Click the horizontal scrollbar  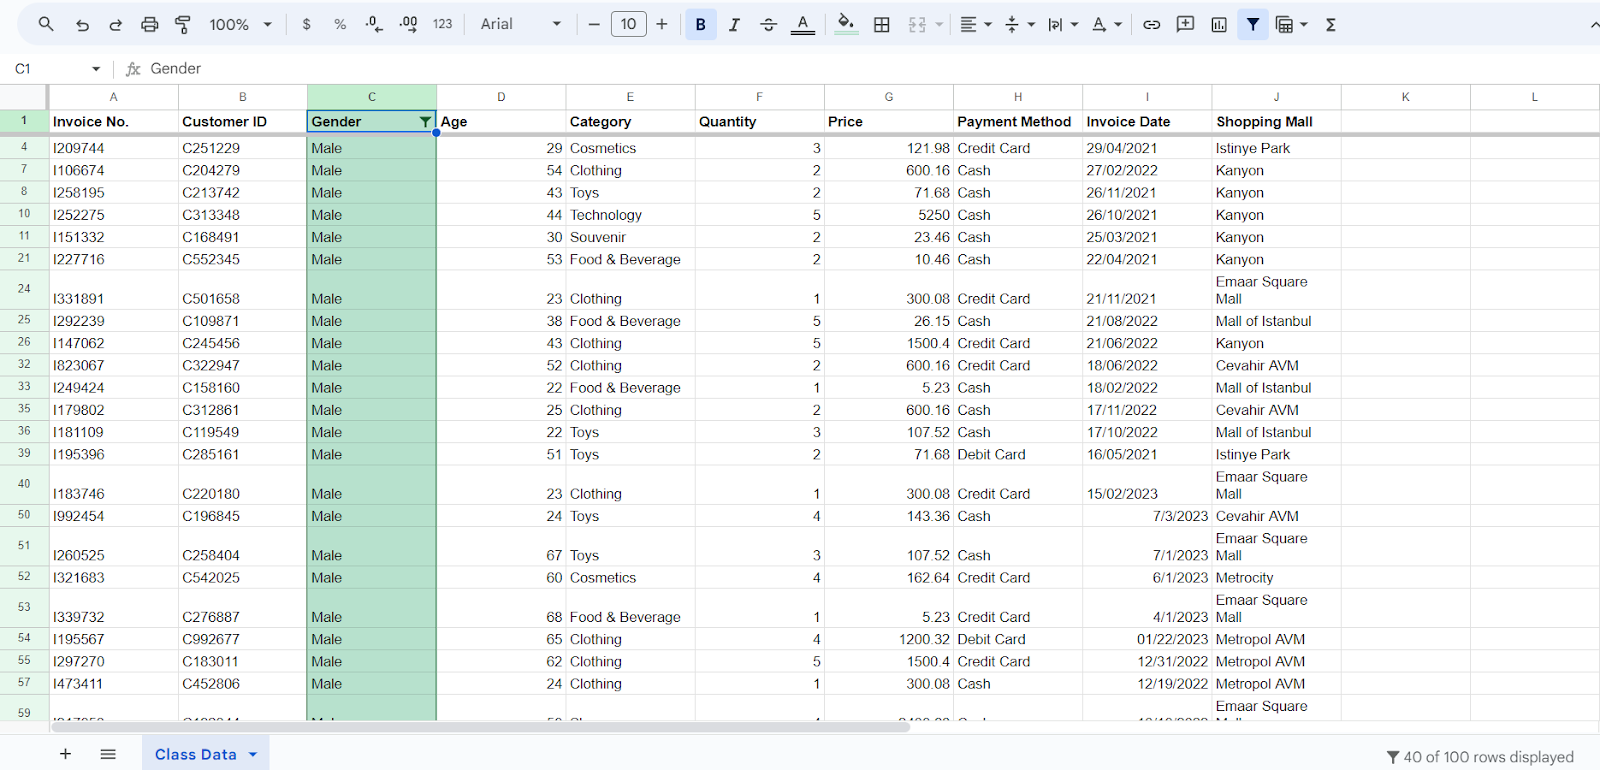click(480, 727)
